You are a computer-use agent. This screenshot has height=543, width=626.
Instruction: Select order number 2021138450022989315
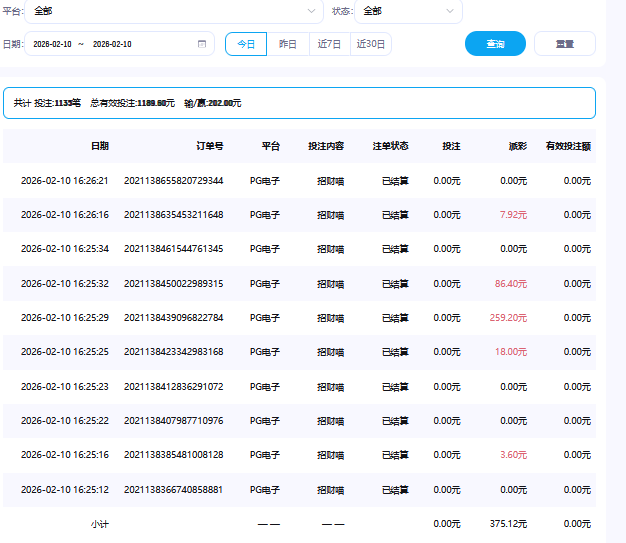[x=174, y=284]
